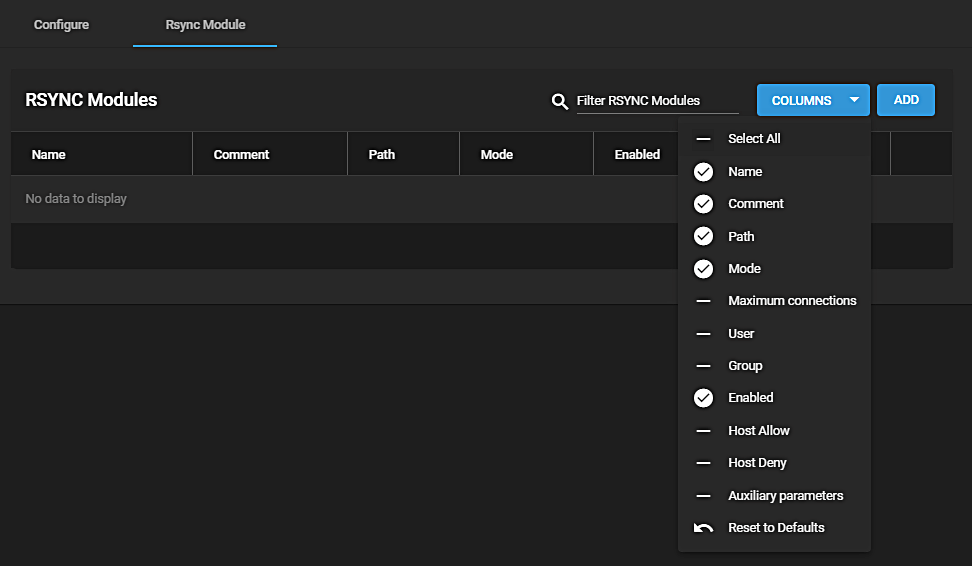The image size is (972, 566).
Task: Click the Reset to Defaults undo icon
Action: click(x=704, y=528)
